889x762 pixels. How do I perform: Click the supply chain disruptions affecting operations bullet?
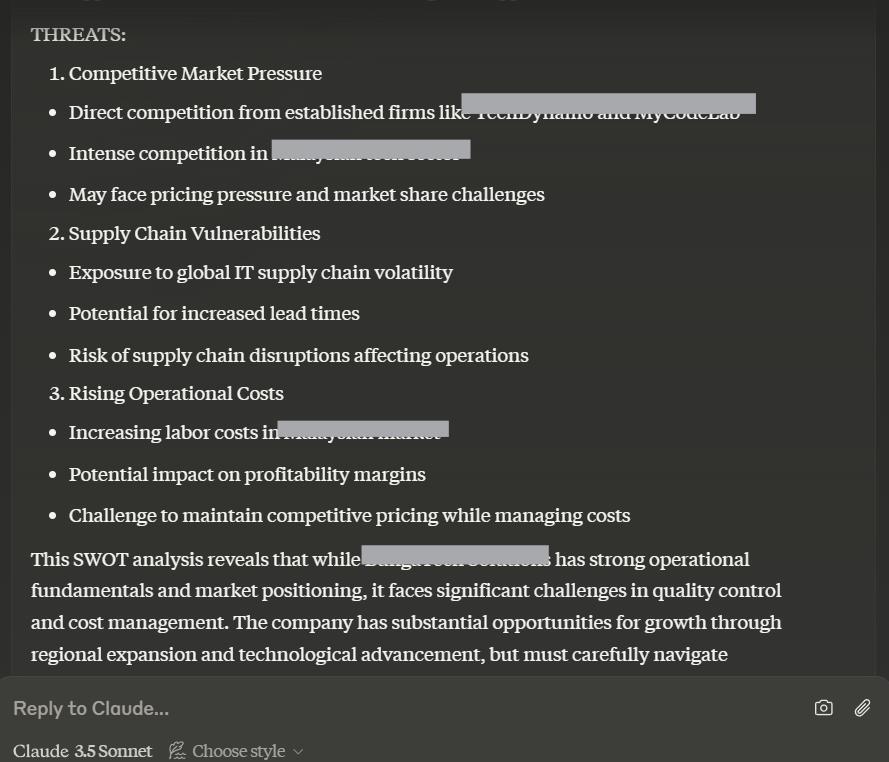pyautogui.click(x=298, y=355)
